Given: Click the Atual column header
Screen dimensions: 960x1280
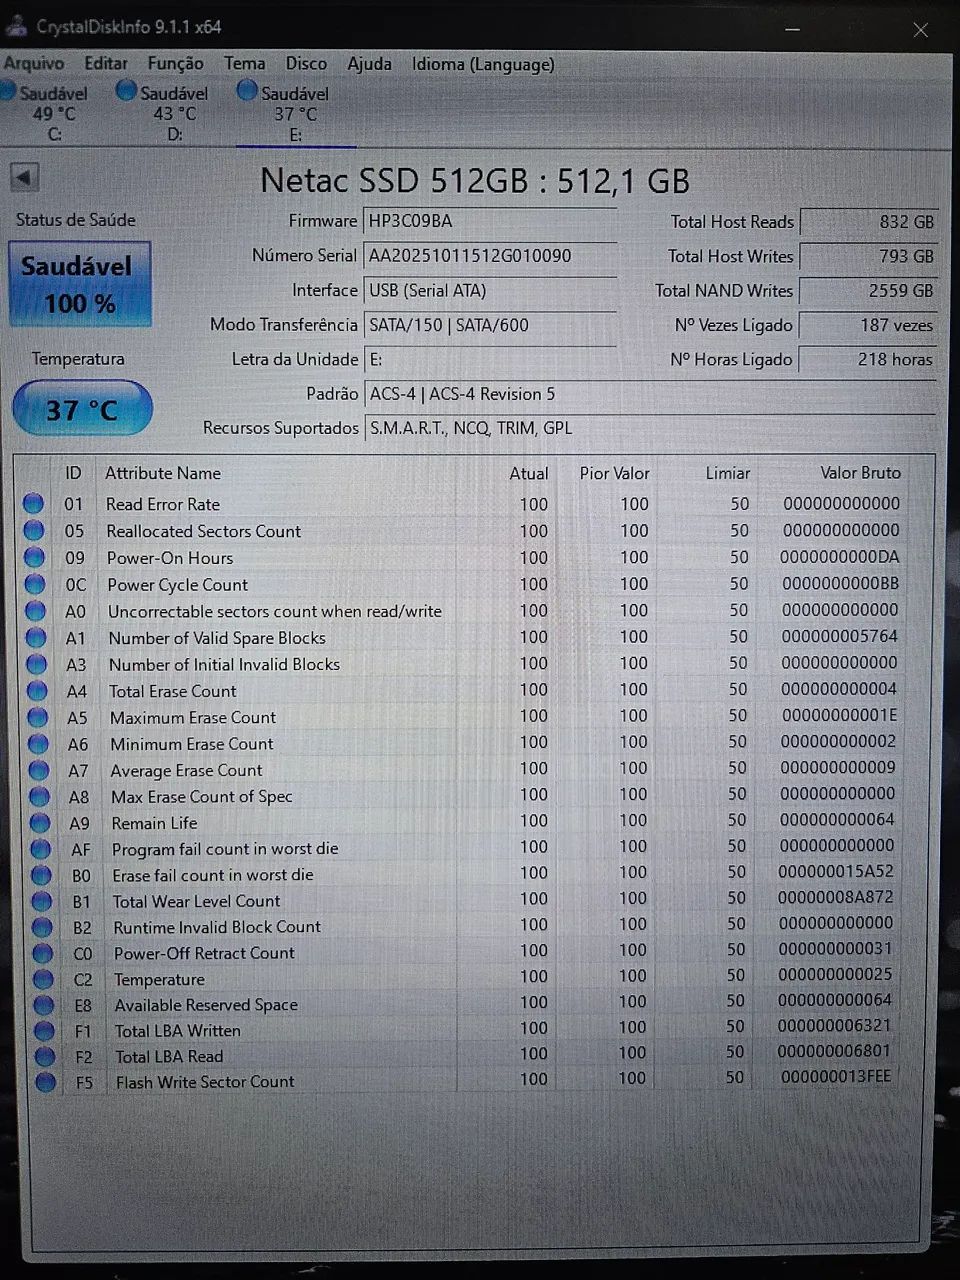Looking at the screenshot, I should (528, 473).
